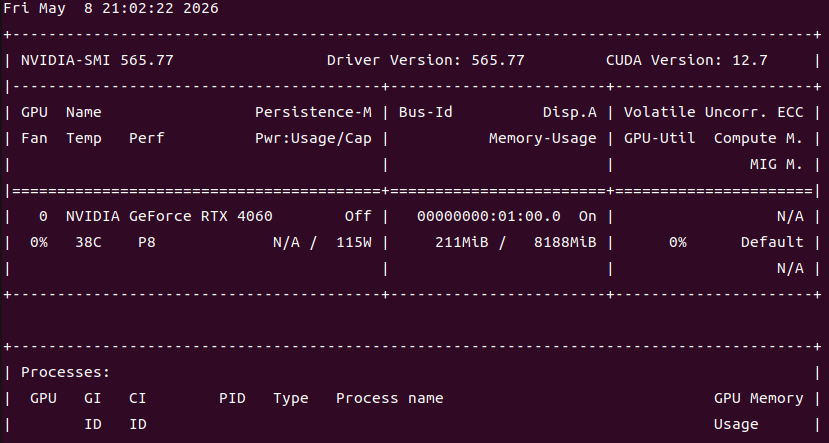Viewport: 829px width, 443px height.
Task: Click the temperature value 38C
Action: click(88, 242)
